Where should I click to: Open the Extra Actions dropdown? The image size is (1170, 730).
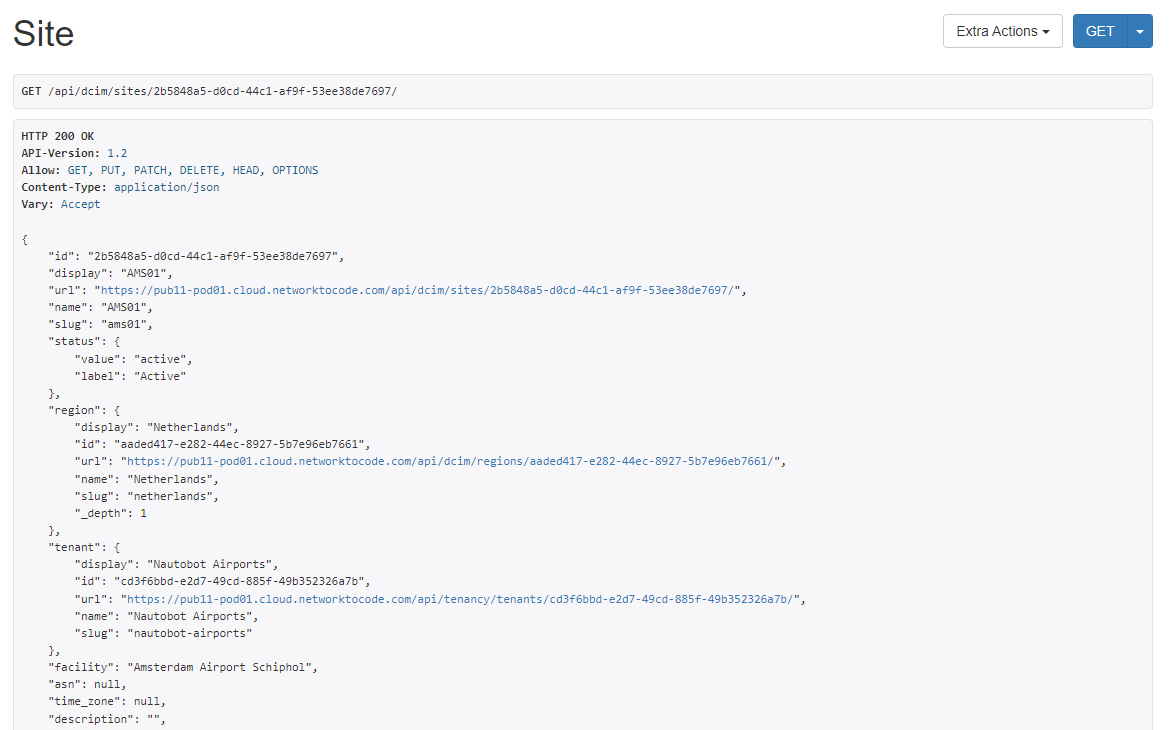(x=1002, y=31)
